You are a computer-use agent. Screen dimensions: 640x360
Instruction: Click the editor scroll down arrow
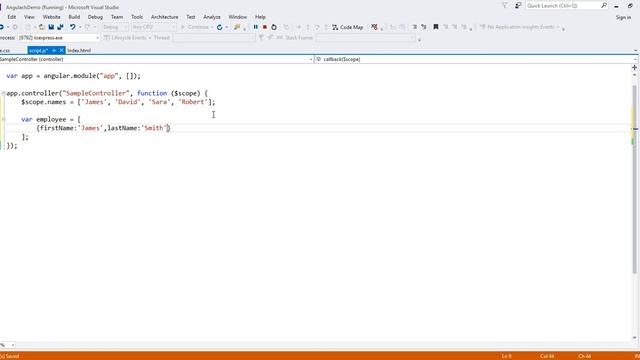635,338
